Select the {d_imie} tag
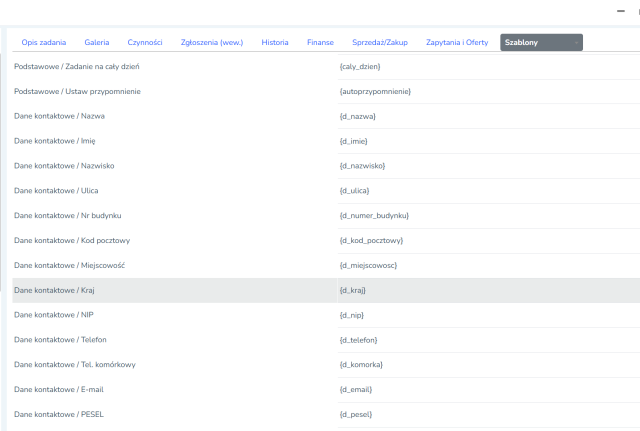This screenshot has height=431, width=640. click(x=353, y=141)
